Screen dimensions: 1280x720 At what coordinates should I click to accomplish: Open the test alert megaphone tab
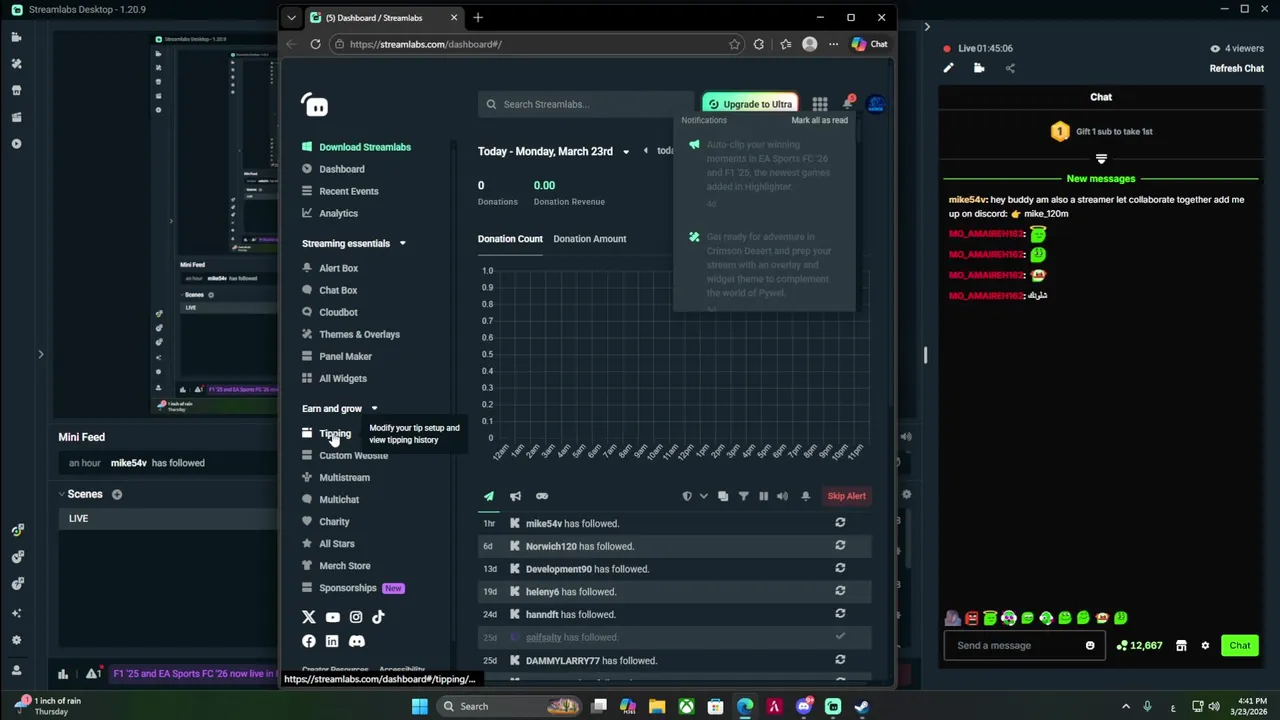click(x=515, y=496)
